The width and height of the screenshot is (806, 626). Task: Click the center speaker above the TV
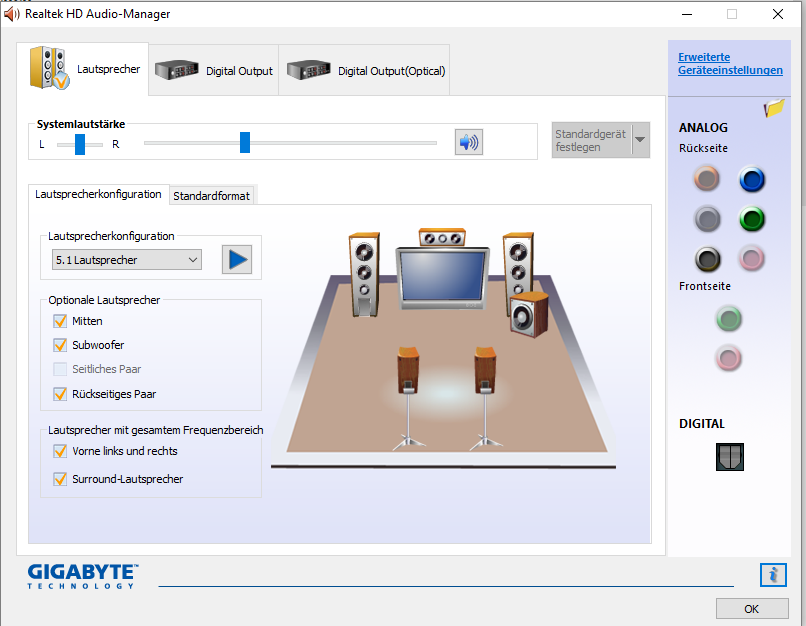pyautogui.click(x=442, y=237)
